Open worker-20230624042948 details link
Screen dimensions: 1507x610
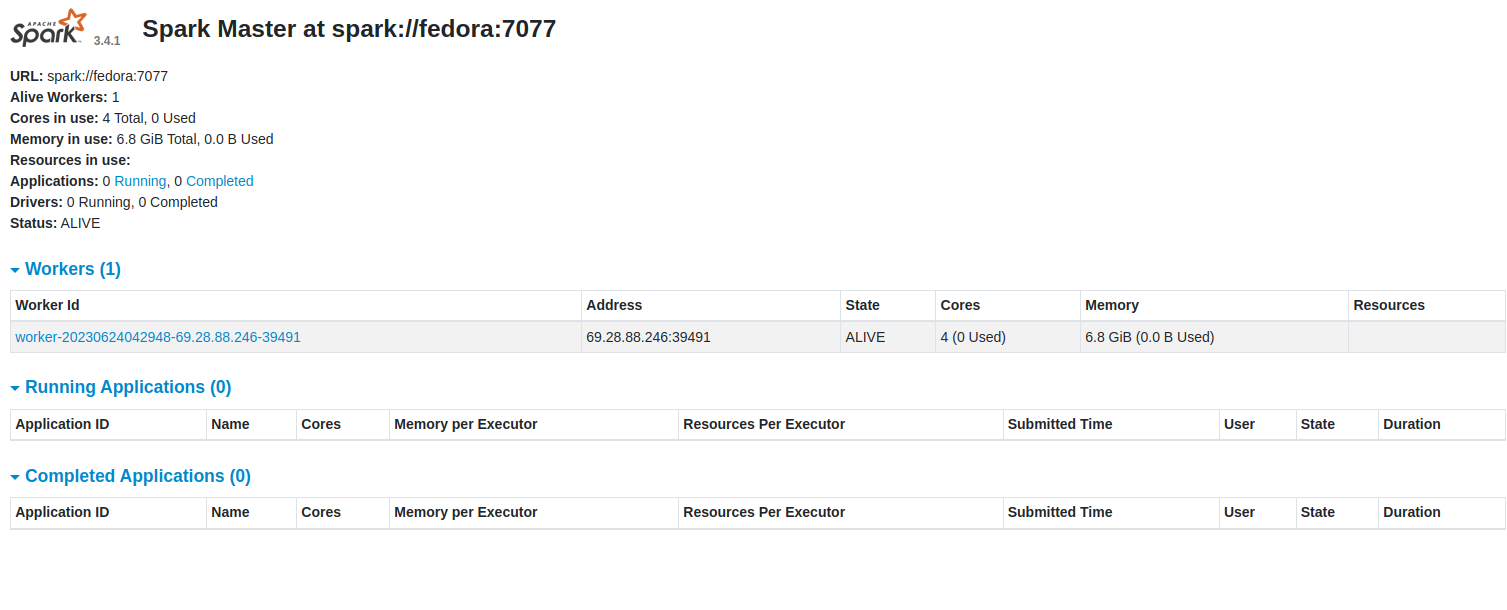pyautogui.click(x=158, y=337)
